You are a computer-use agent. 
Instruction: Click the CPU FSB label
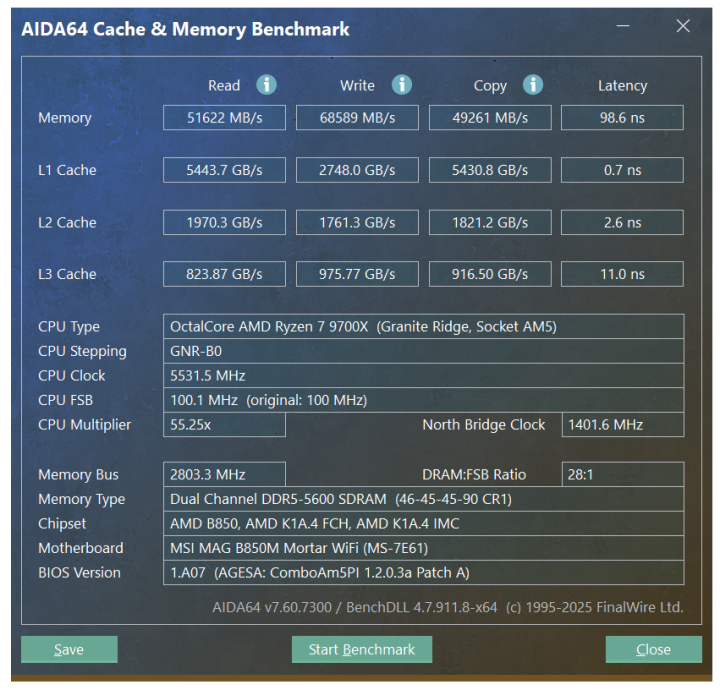pyautogui.click(x=66, y=400)
